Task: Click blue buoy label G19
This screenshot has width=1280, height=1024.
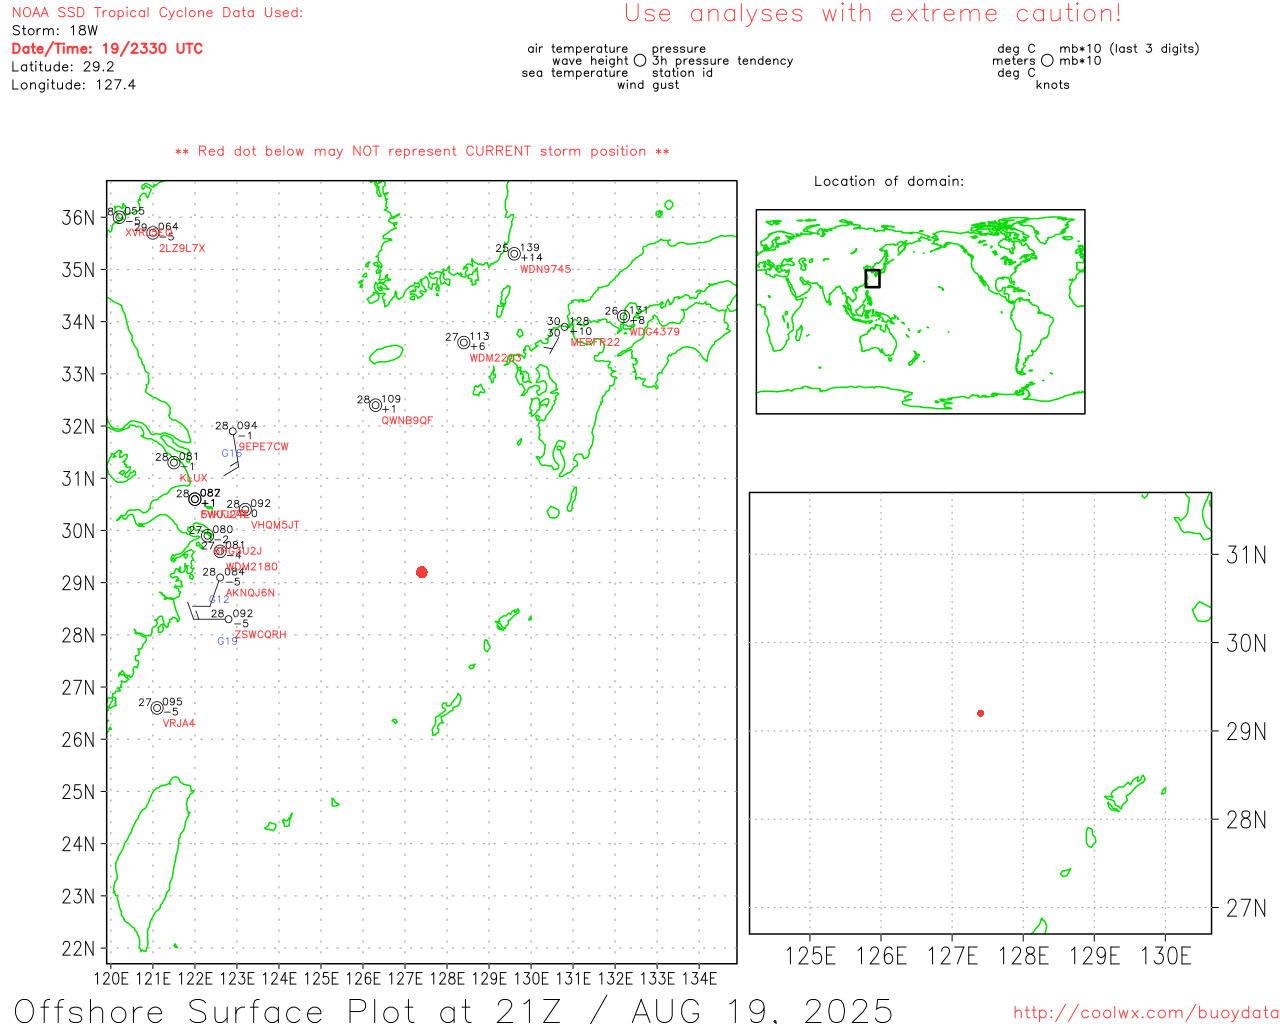Action: pyautogui.click(x=228, y=641)
